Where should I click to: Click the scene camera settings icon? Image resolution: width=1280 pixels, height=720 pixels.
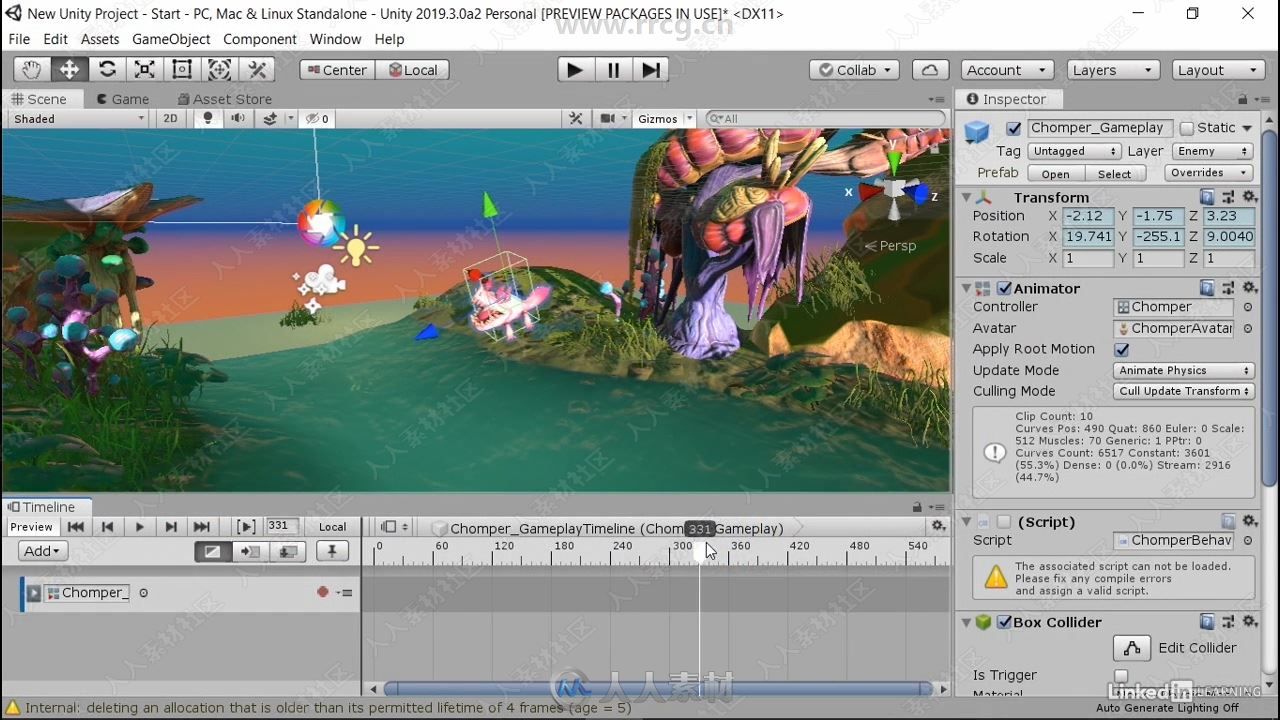tap(607, 118)
